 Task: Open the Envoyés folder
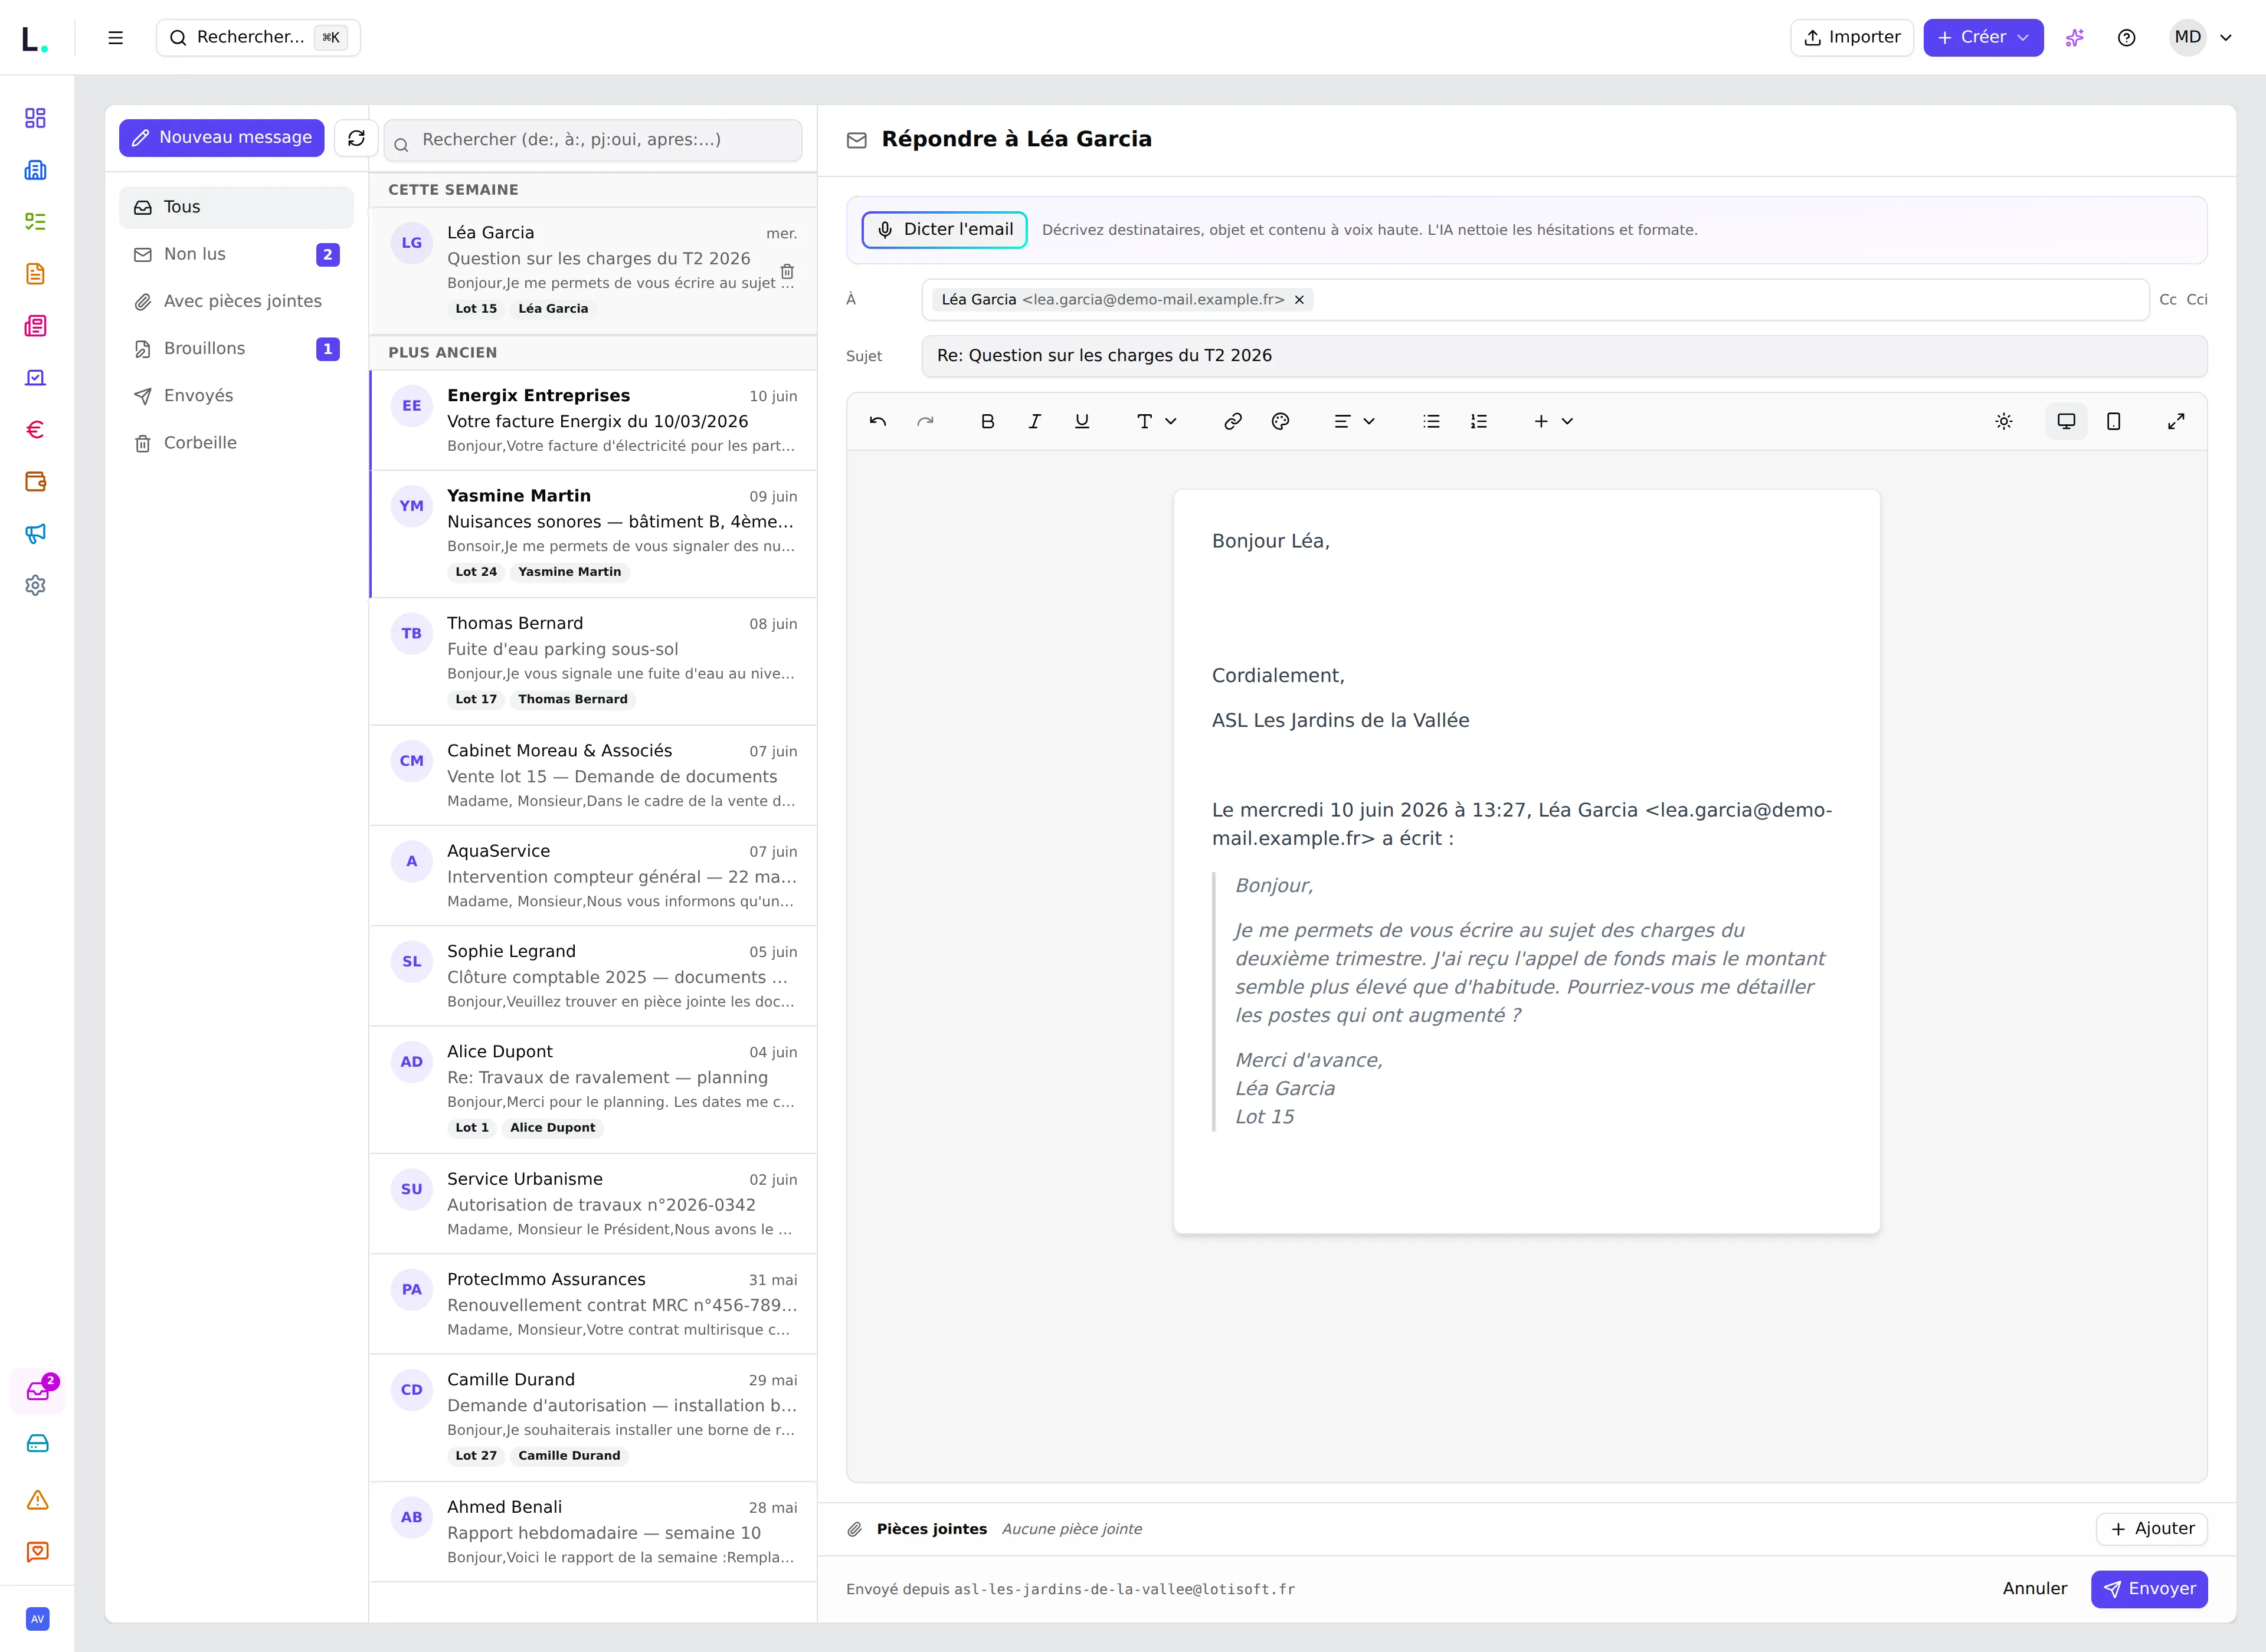pyautogui.click(x=236, y=396)
